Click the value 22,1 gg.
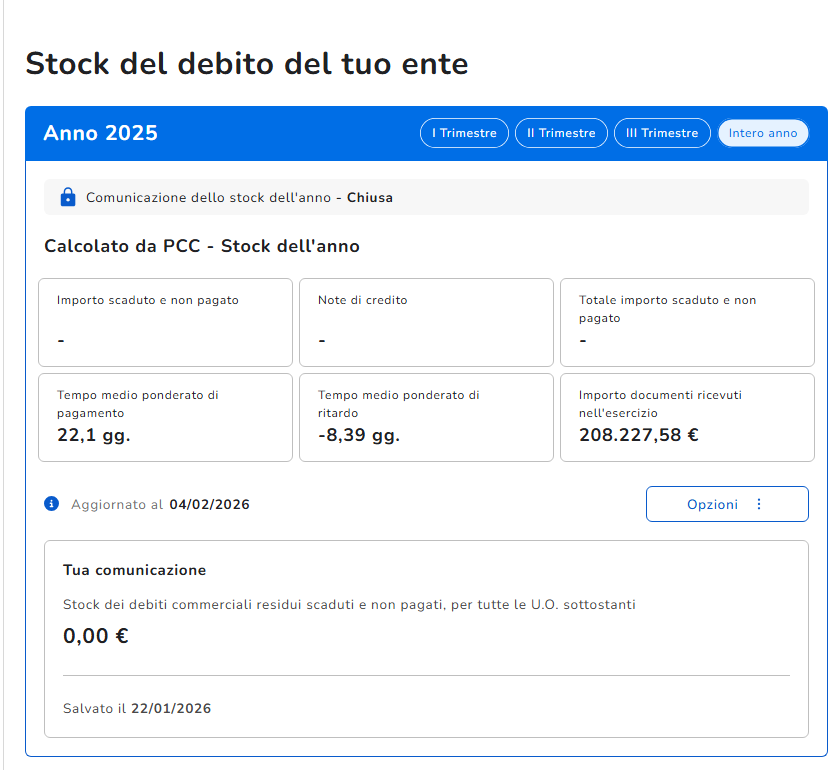Screen dimensions: 839x770 click(x=94, y=435)
